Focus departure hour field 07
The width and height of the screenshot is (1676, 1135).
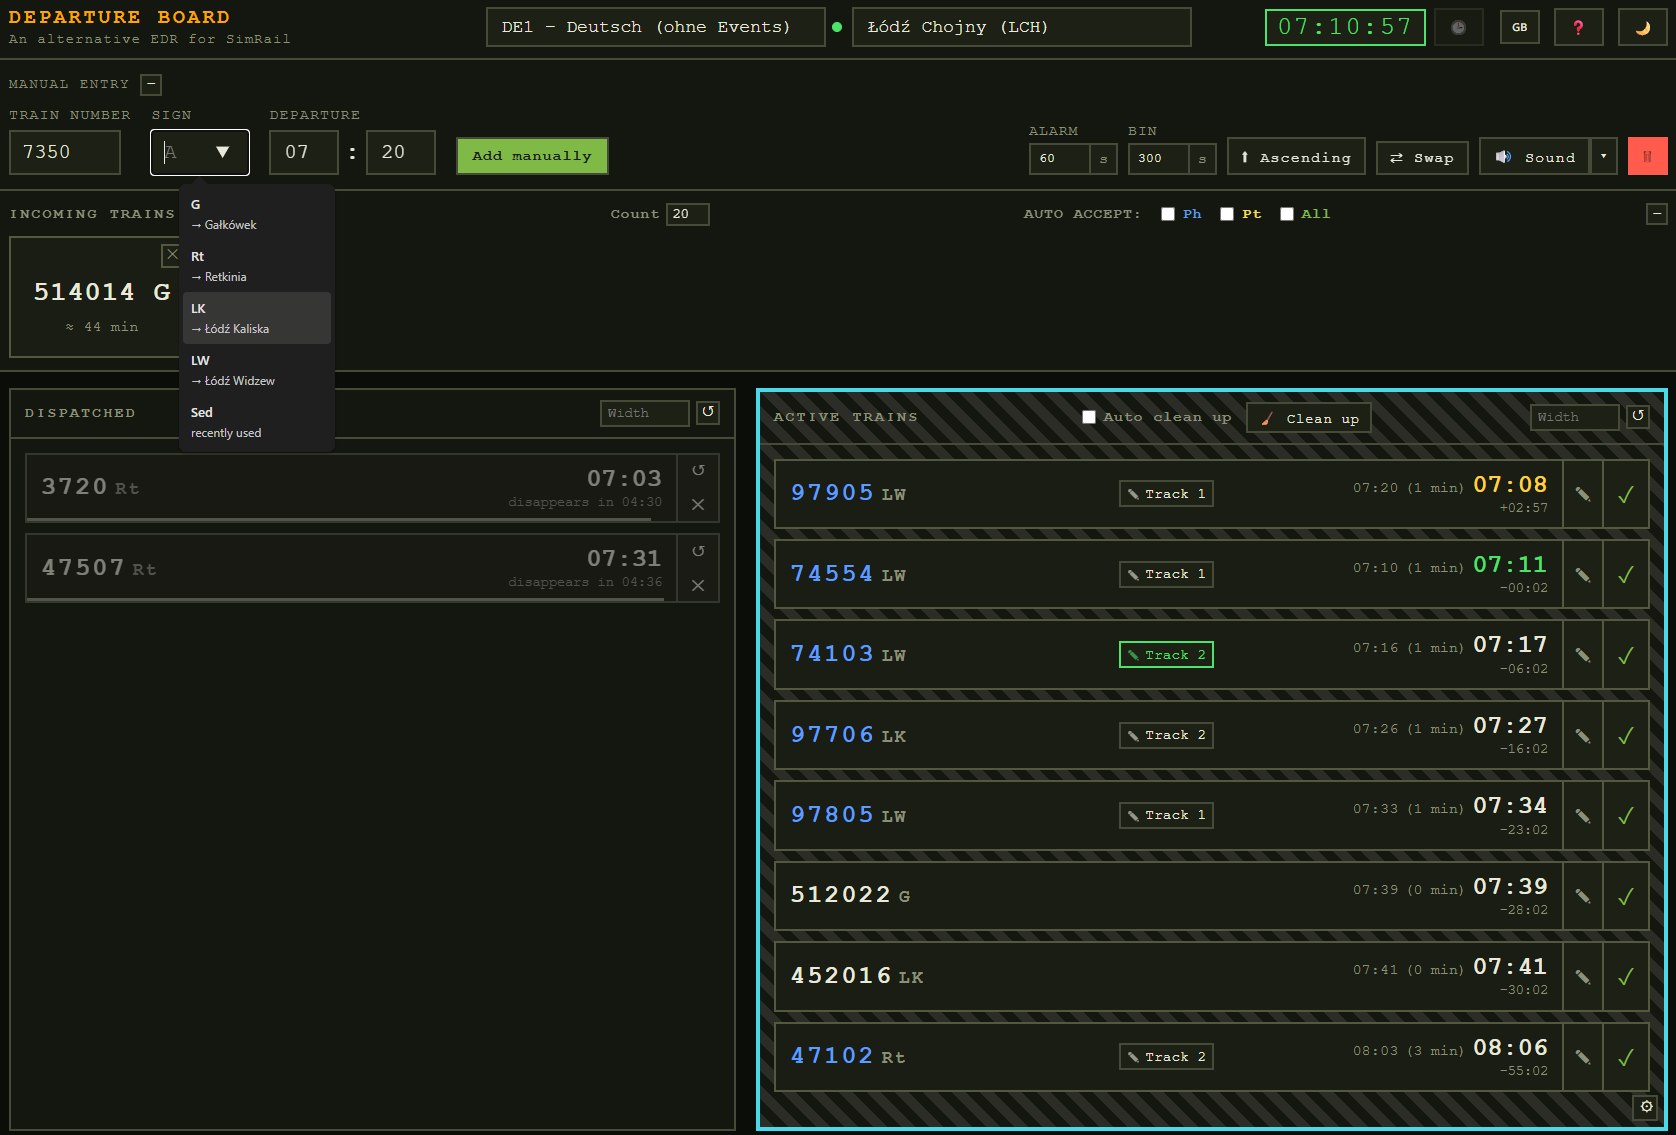(303, 152)
